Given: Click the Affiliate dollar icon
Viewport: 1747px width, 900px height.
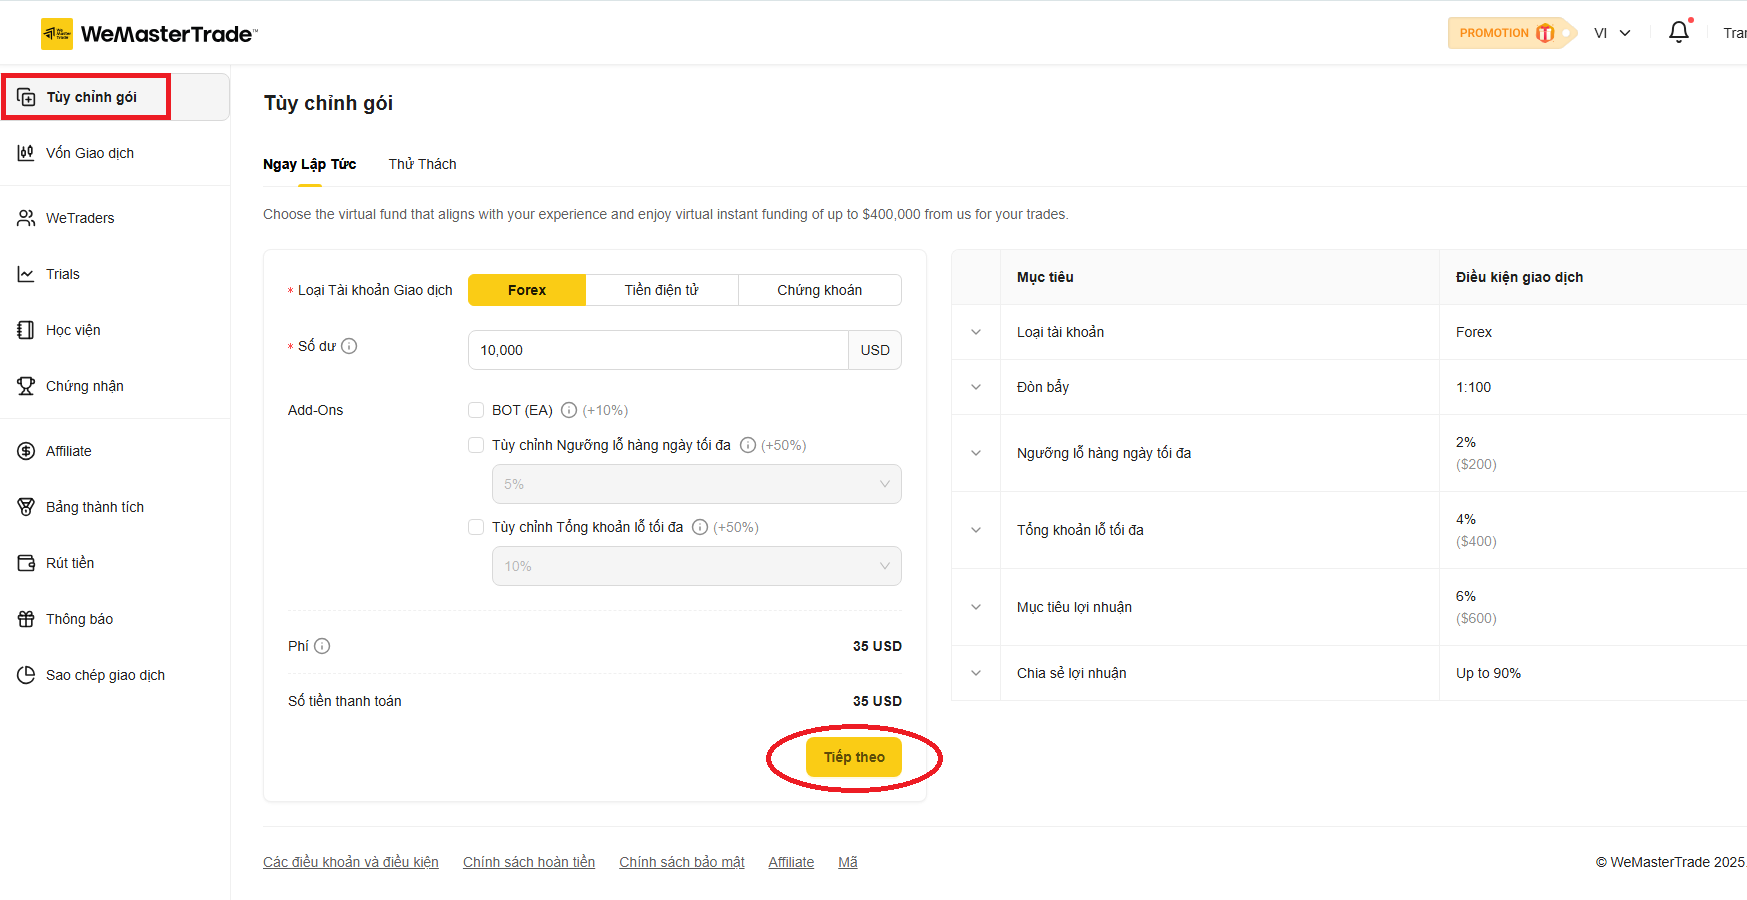Looking at the screenshot, I should point(26,451).
